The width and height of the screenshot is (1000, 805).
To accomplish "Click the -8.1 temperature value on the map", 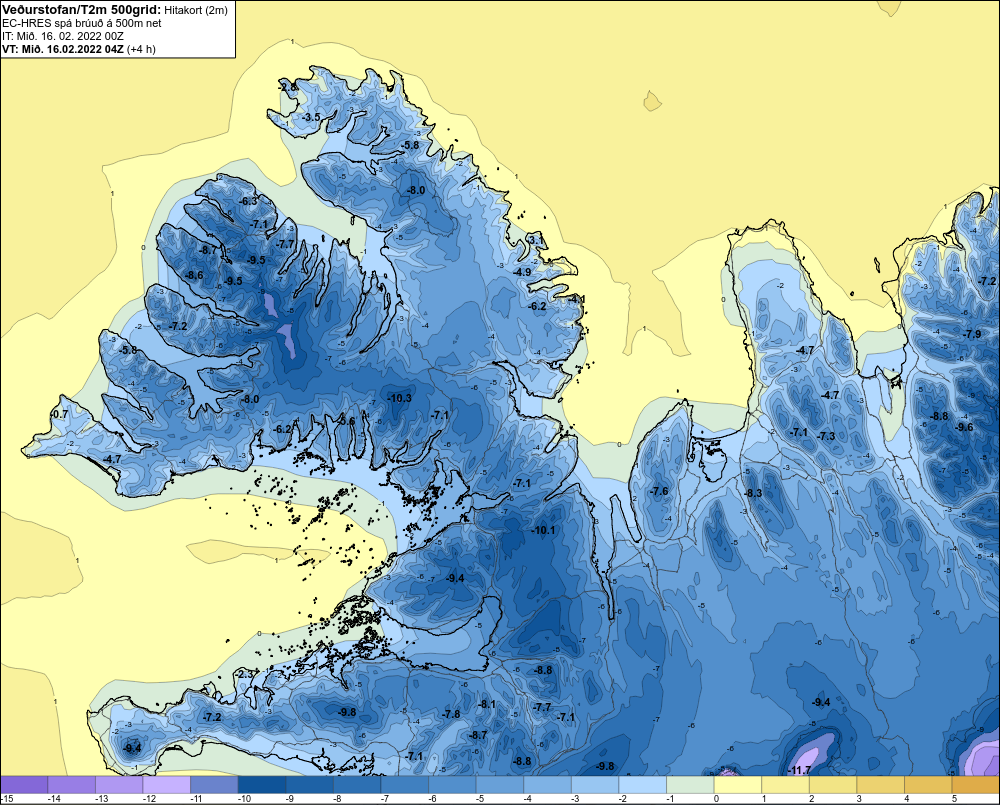I will pyautogui.click(x=486, y=704).
